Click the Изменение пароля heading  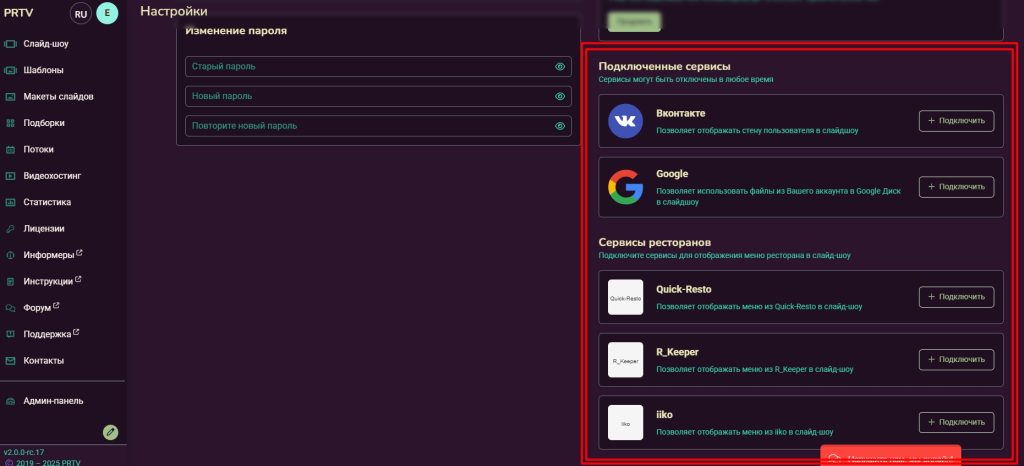pos(236,31)
